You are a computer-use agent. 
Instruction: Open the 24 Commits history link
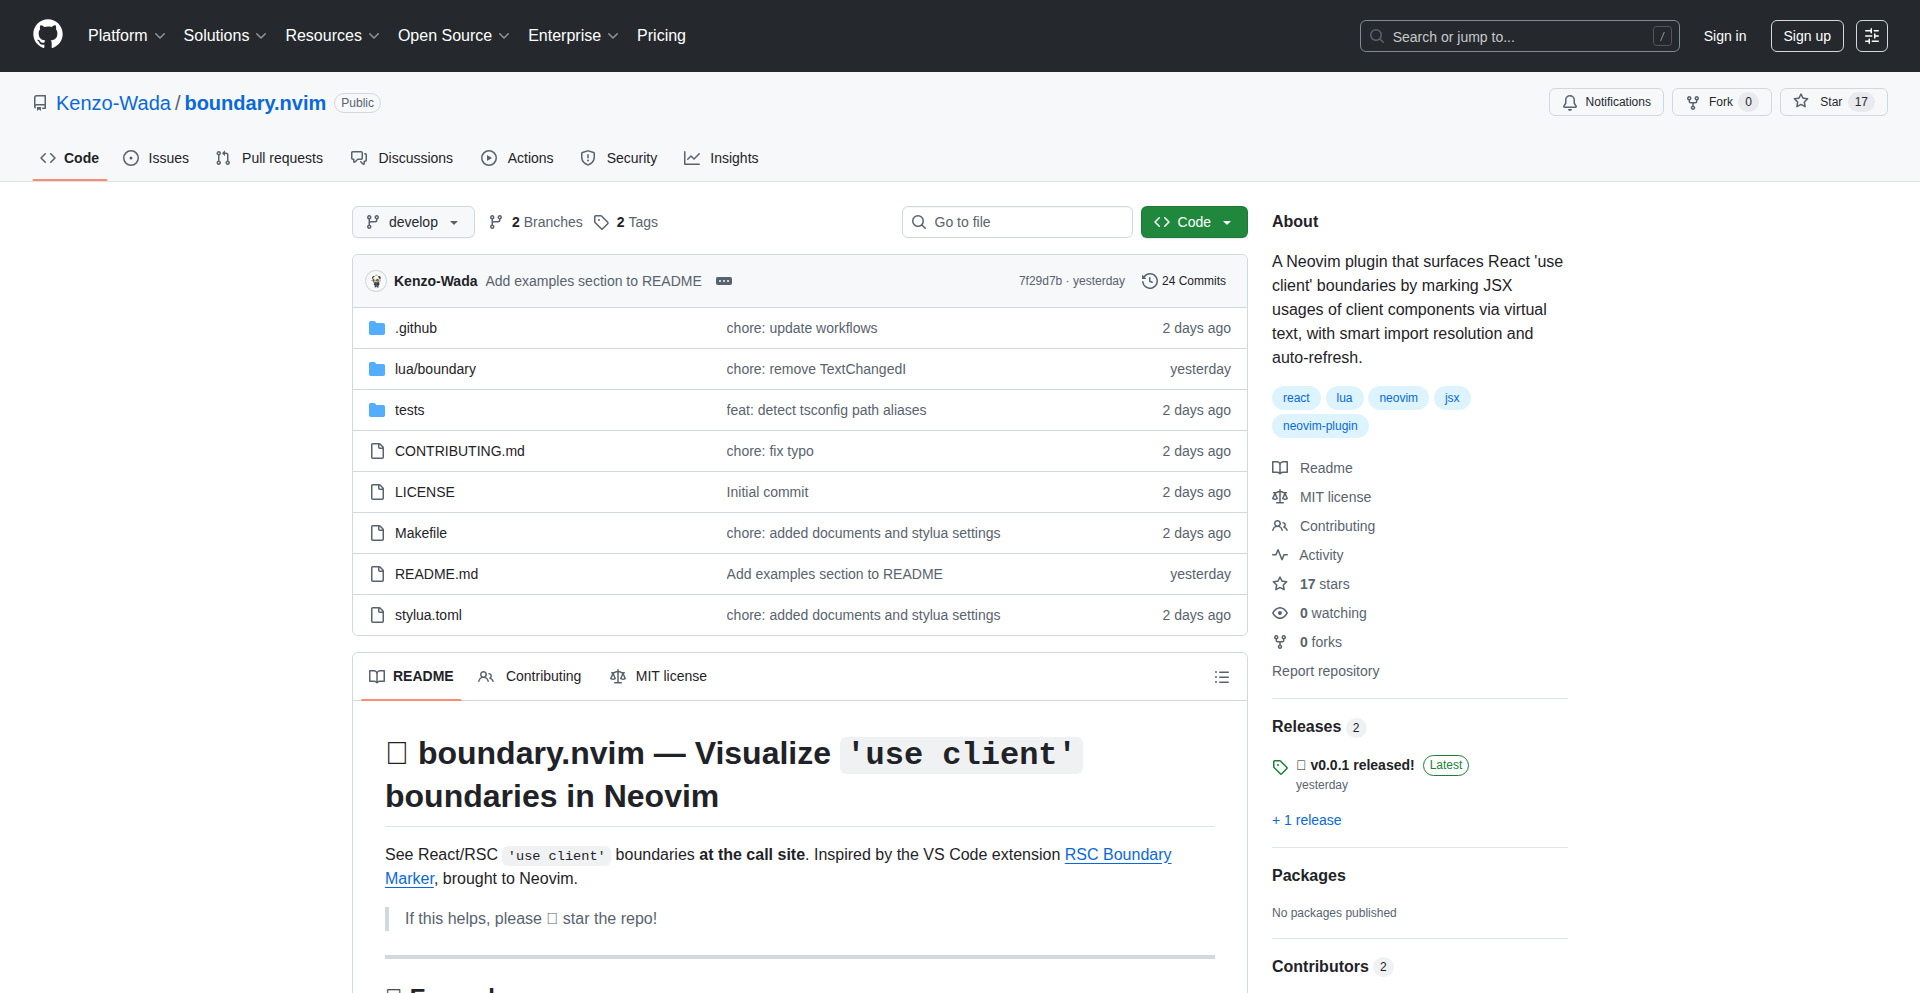(x=1184, y=281)
